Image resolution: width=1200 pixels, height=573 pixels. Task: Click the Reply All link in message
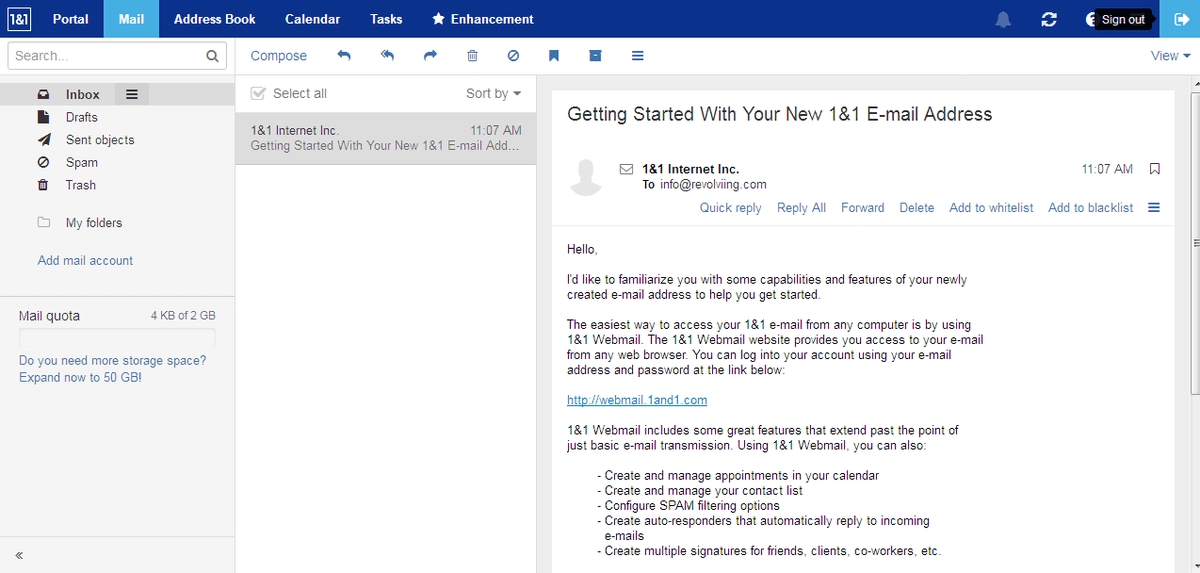click(x=801, y=208)
